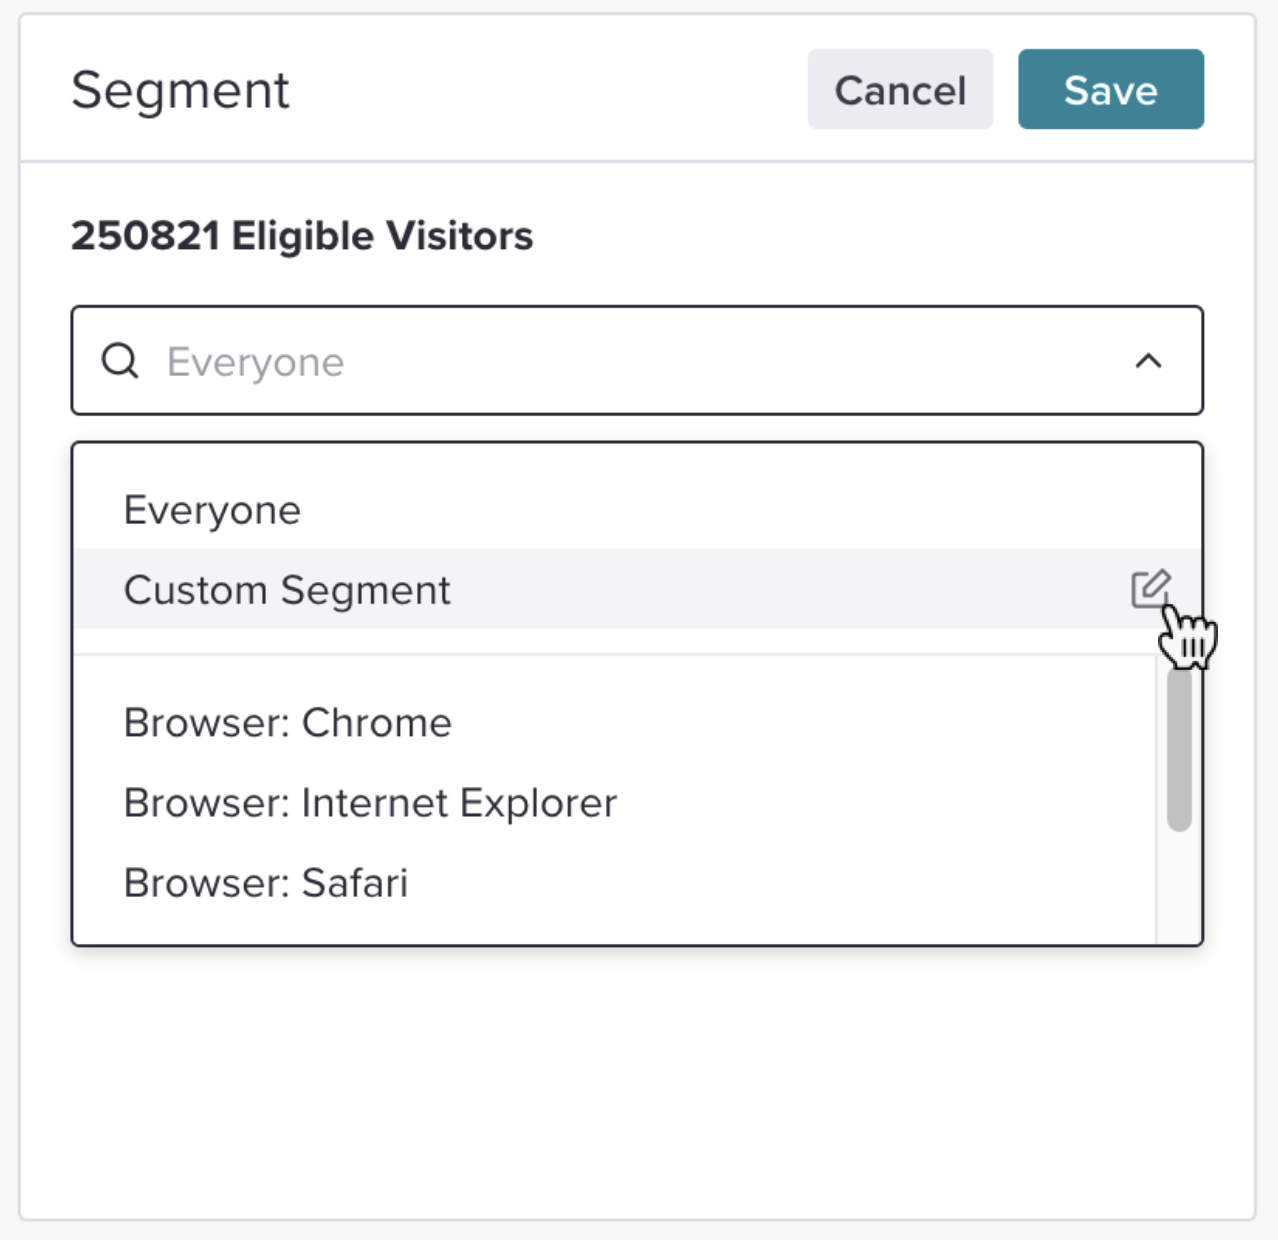Image resolution: width=1278 pixels, height=1240 pixels.
Task: Click the 250821 Eligible Visitors heading
Action: [302, 236]
